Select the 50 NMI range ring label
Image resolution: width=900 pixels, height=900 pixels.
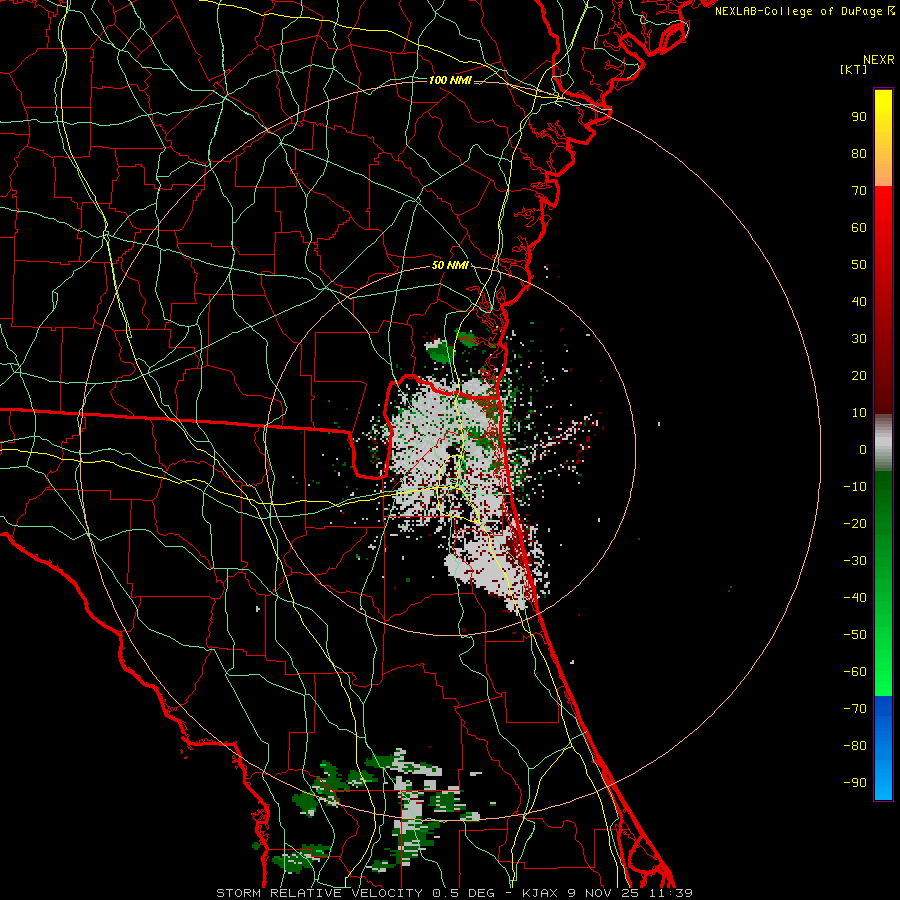[x=450, y=265]
